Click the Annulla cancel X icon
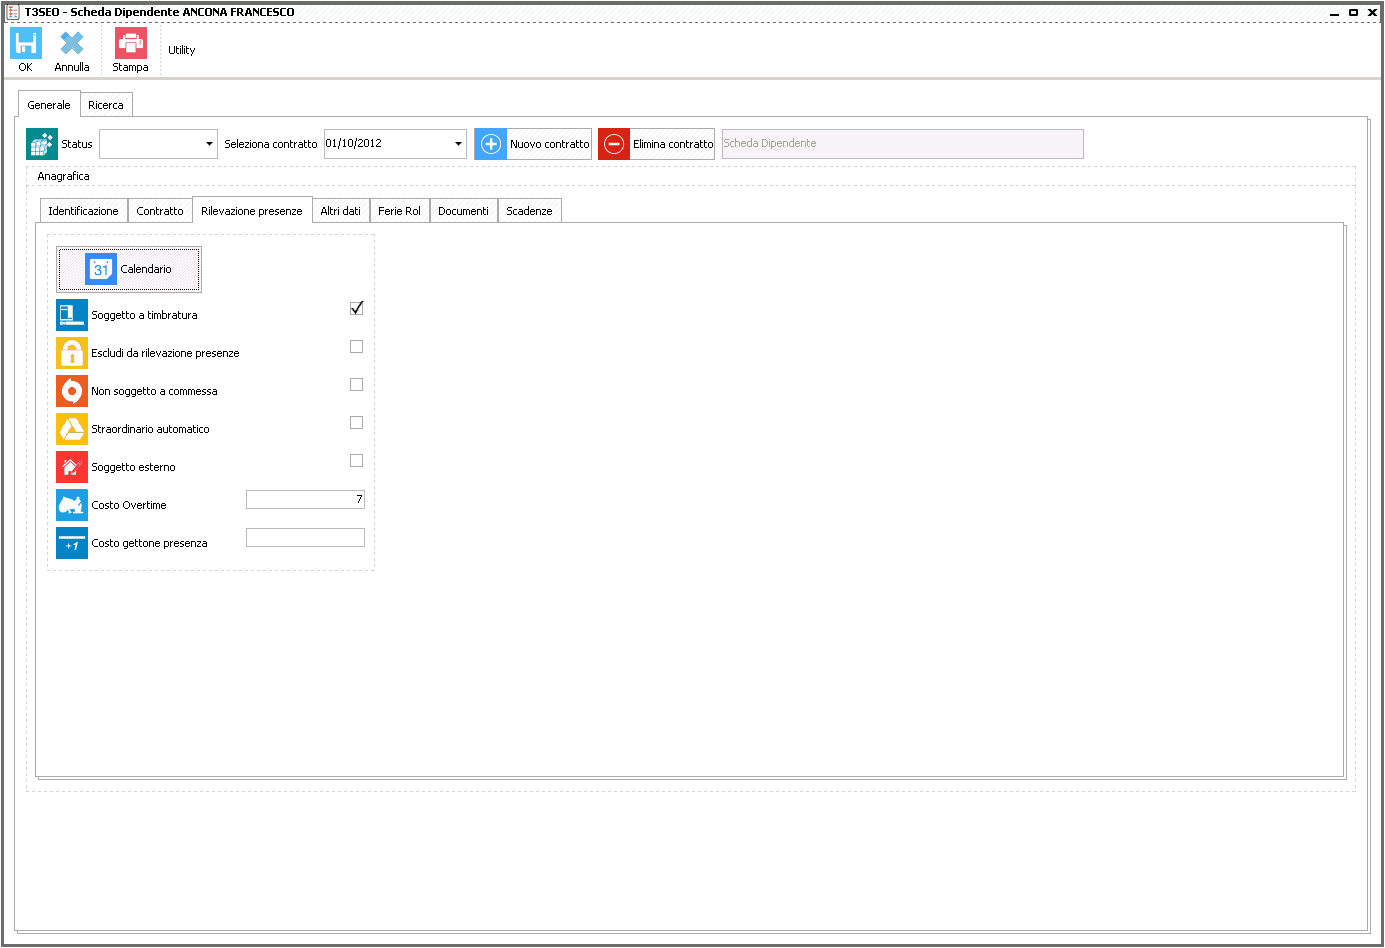The height and width of the screenshot is (948, 1385). [72, 43]
